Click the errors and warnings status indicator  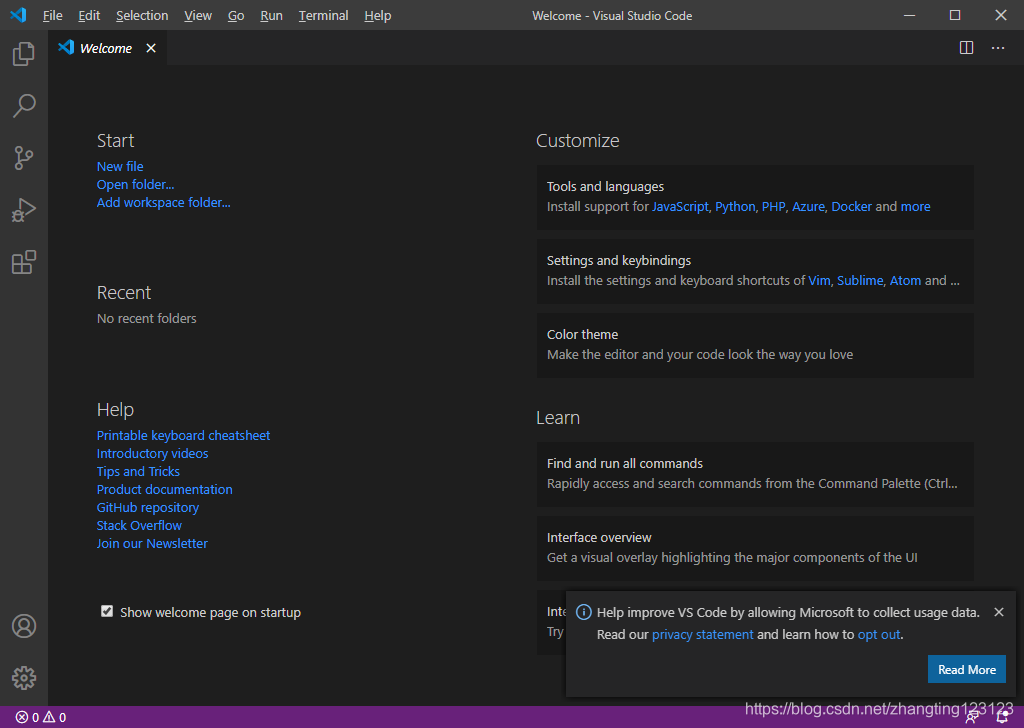click(40, 717)
